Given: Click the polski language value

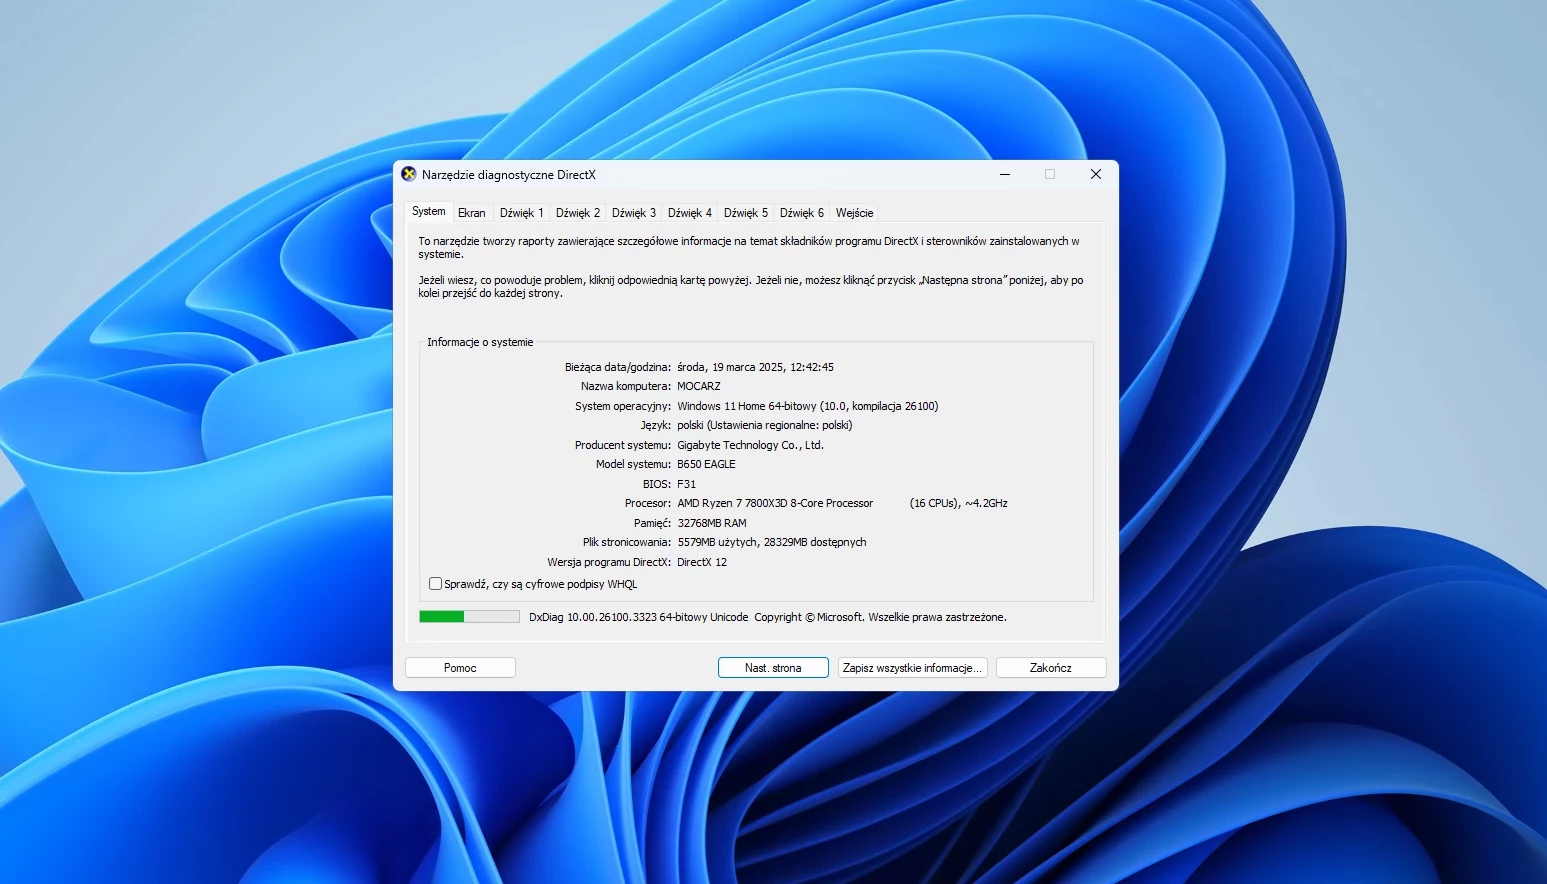Looking at the screenshot, I should [765, 425].
